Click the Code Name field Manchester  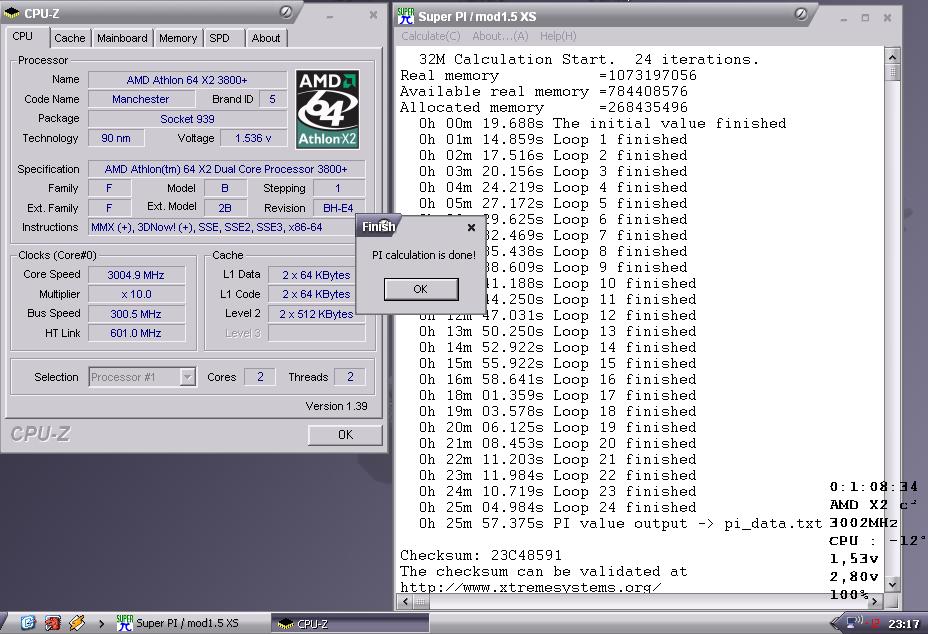pos(140,99)
